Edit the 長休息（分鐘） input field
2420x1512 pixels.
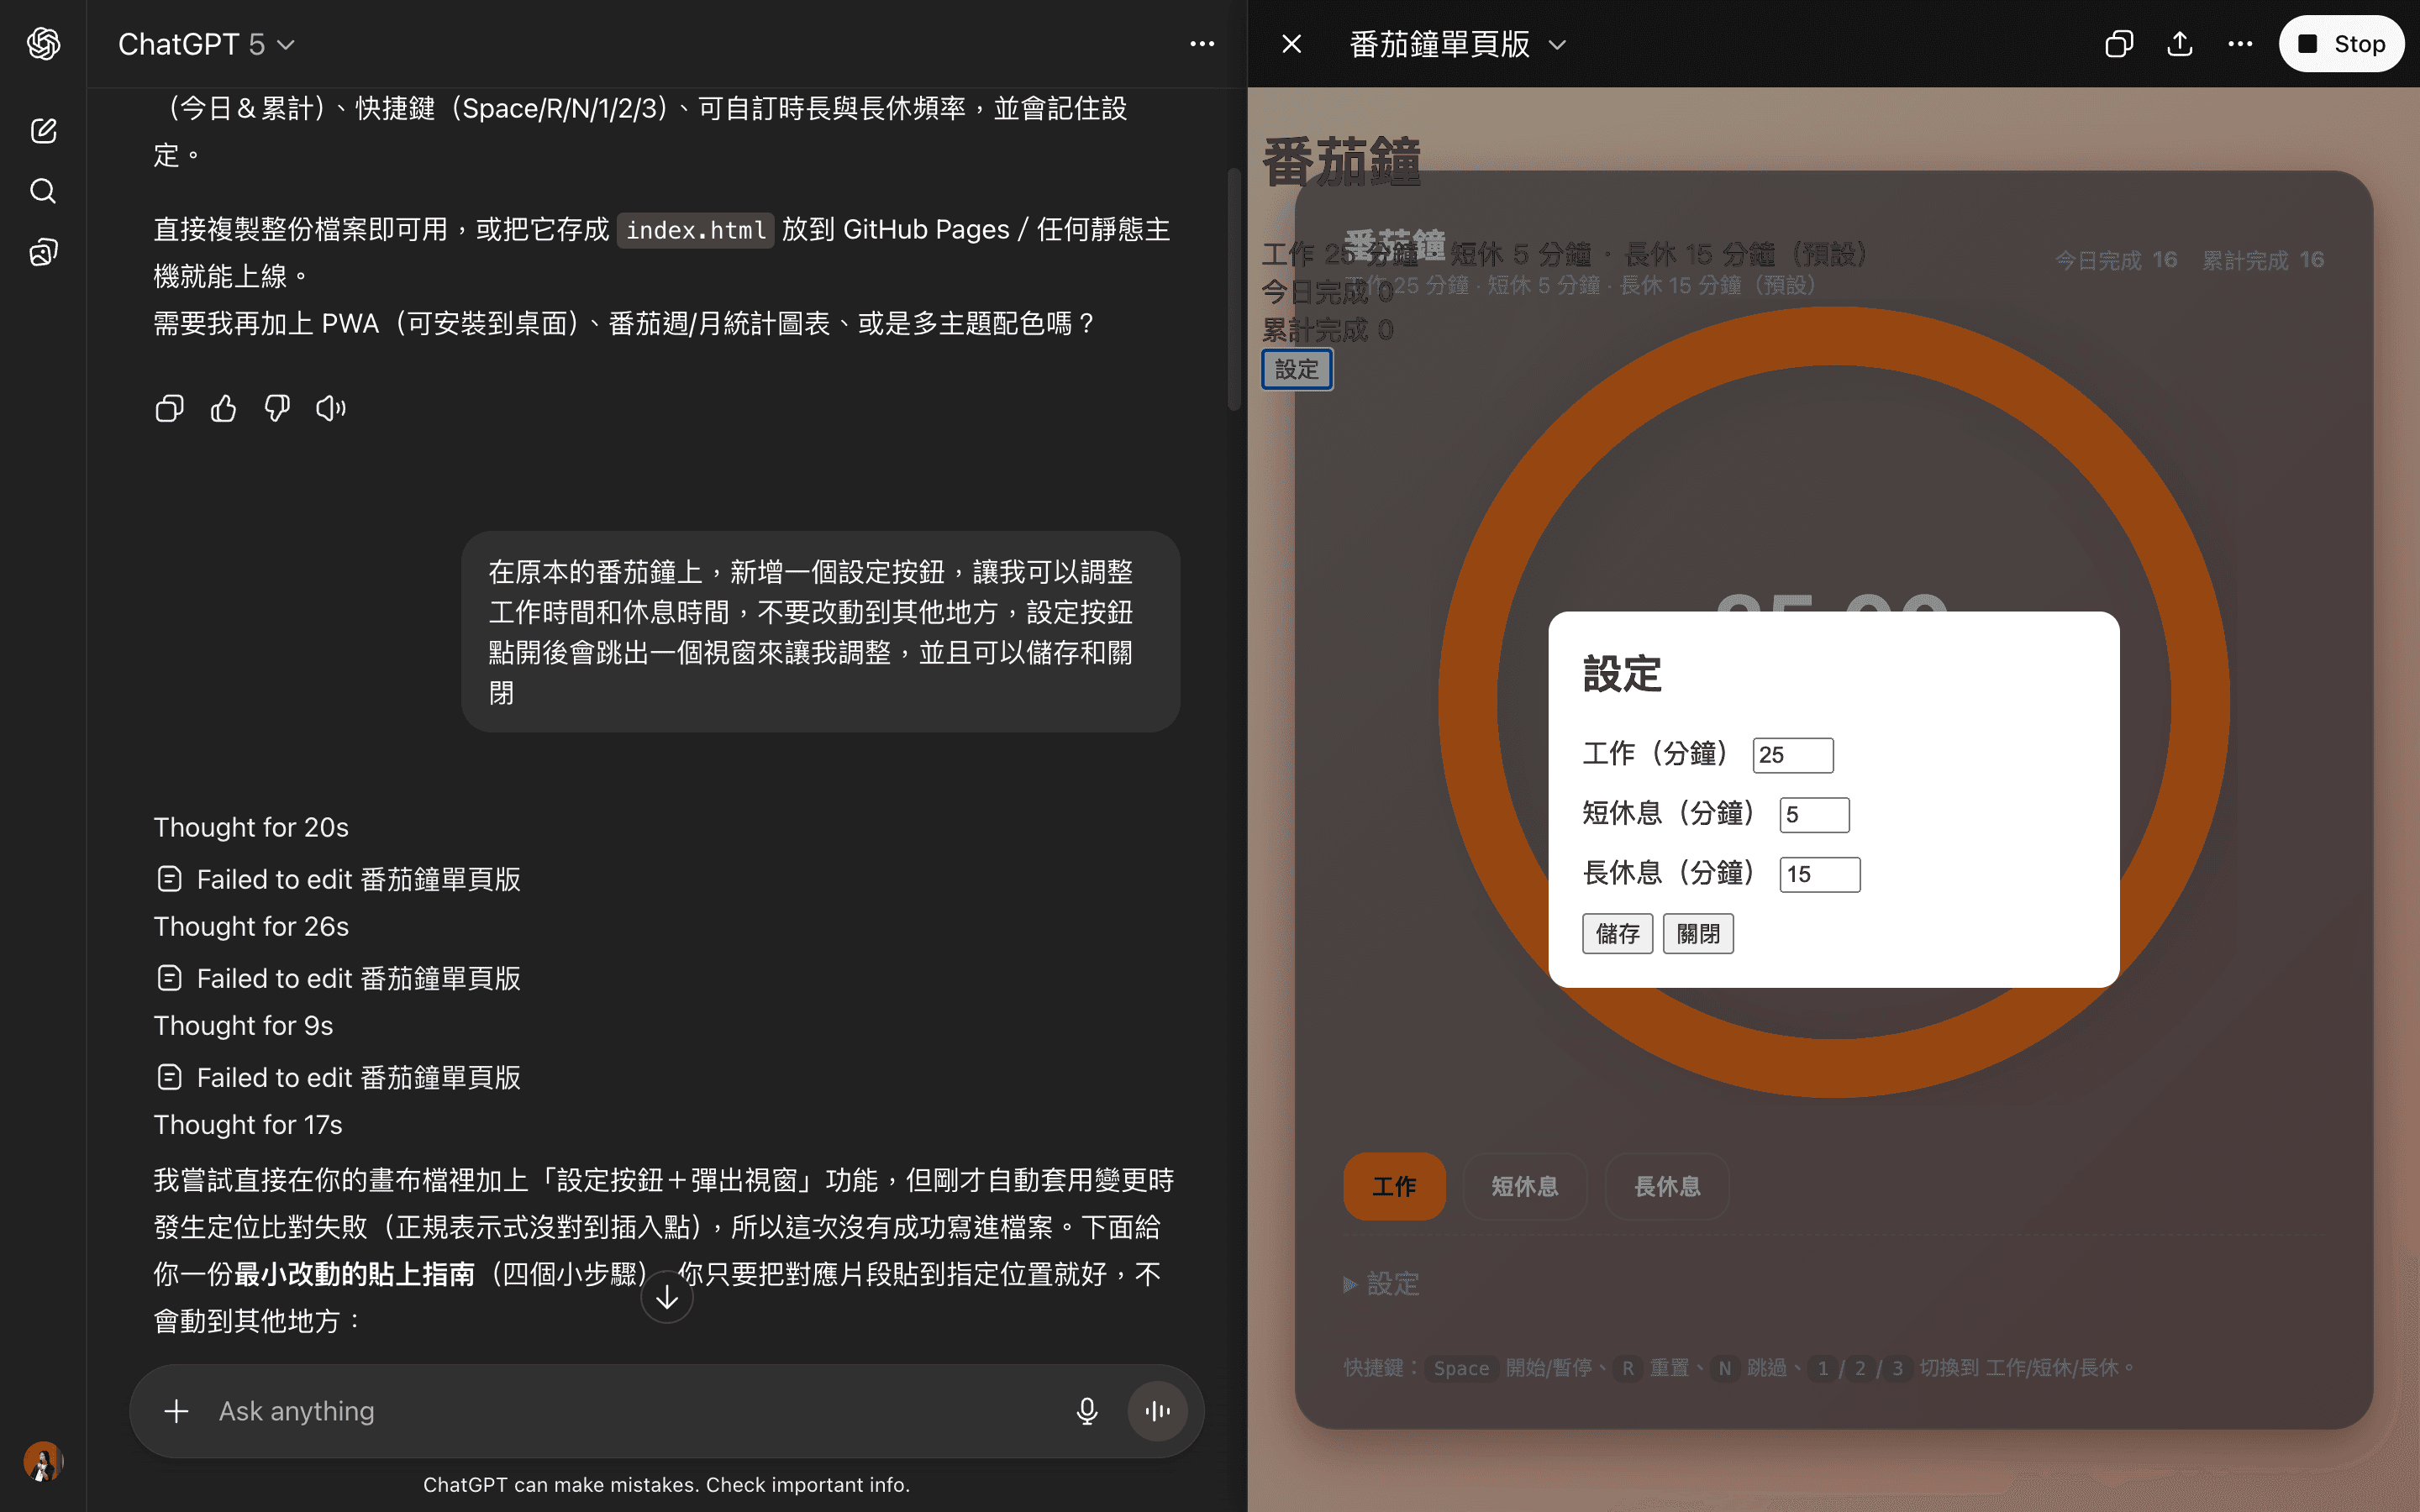pyautogui.click(x=1820, y=874)
